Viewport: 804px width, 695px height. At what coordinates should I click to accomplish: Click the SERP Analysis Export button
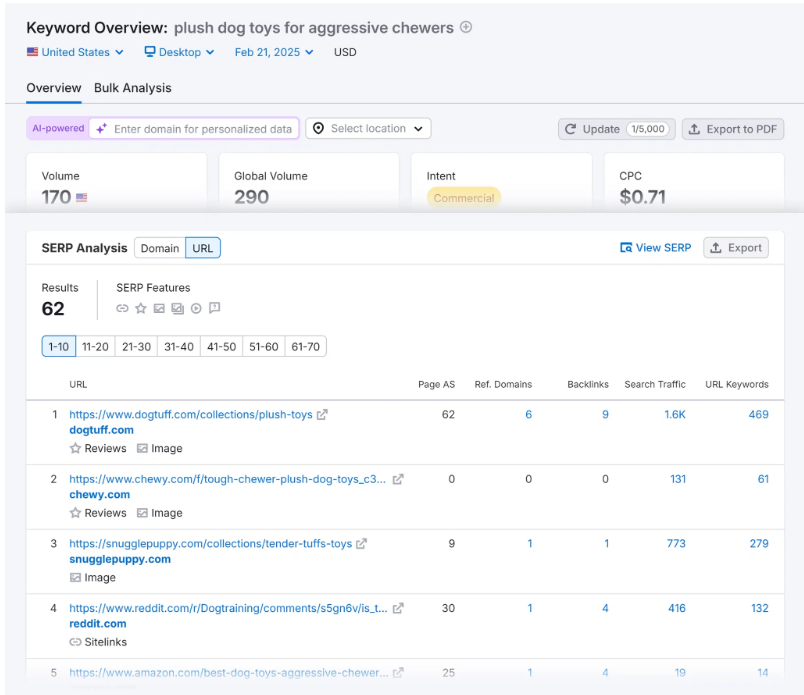click(x=736, y=248)
